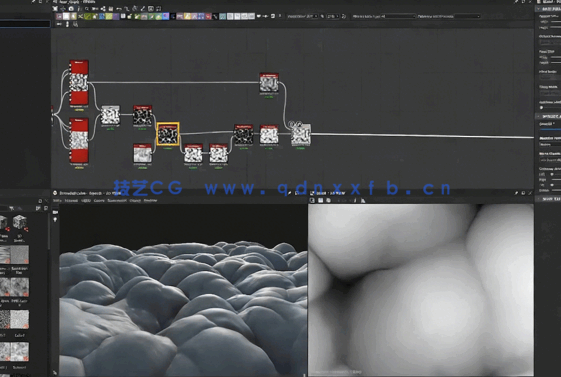Collapse the first section header in the properties panel
561x377 pixels.
[x=548, y=9]
